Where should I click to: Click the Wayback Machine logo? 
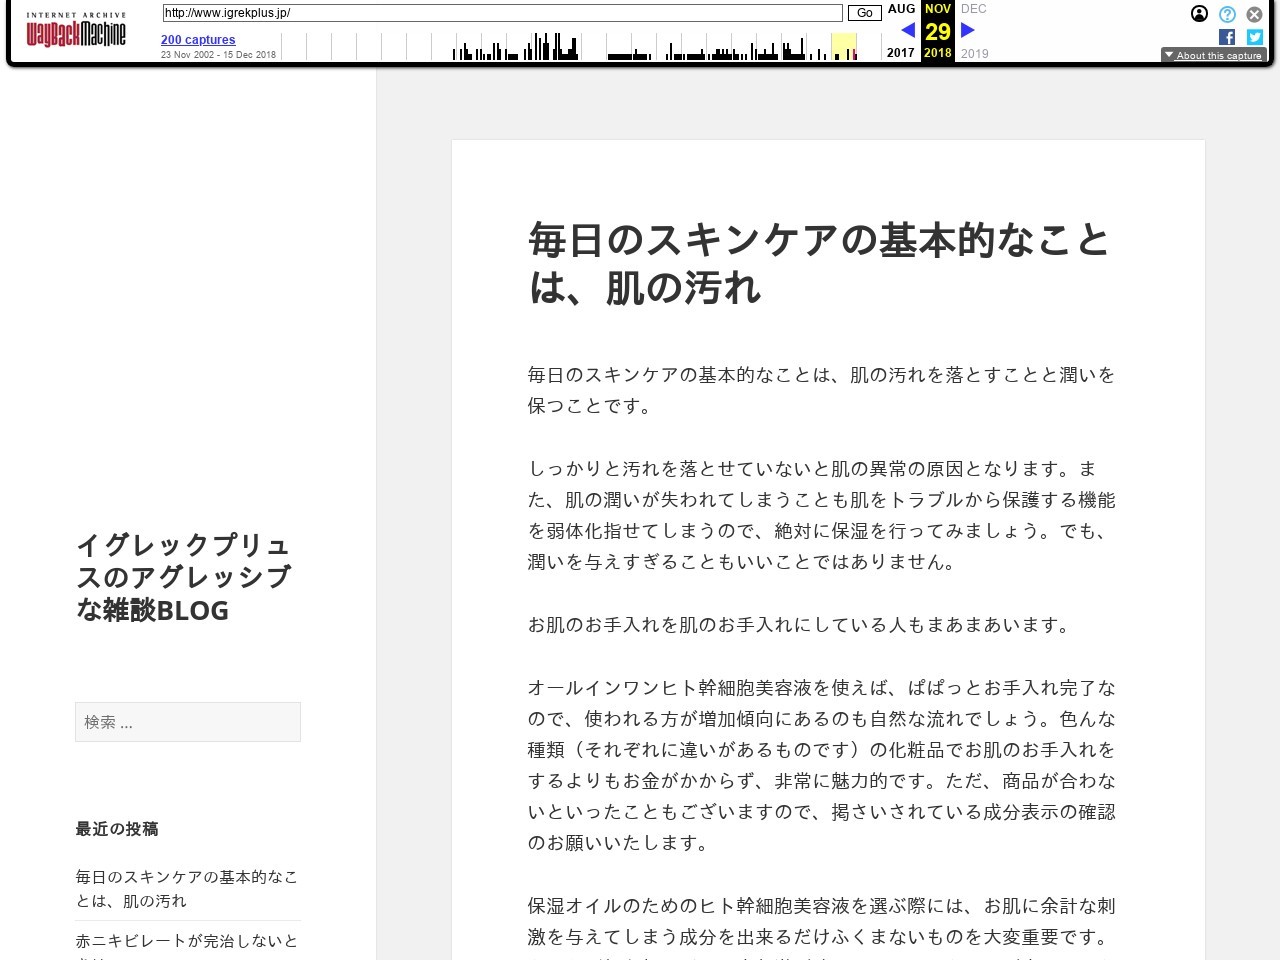coord(76,32)
